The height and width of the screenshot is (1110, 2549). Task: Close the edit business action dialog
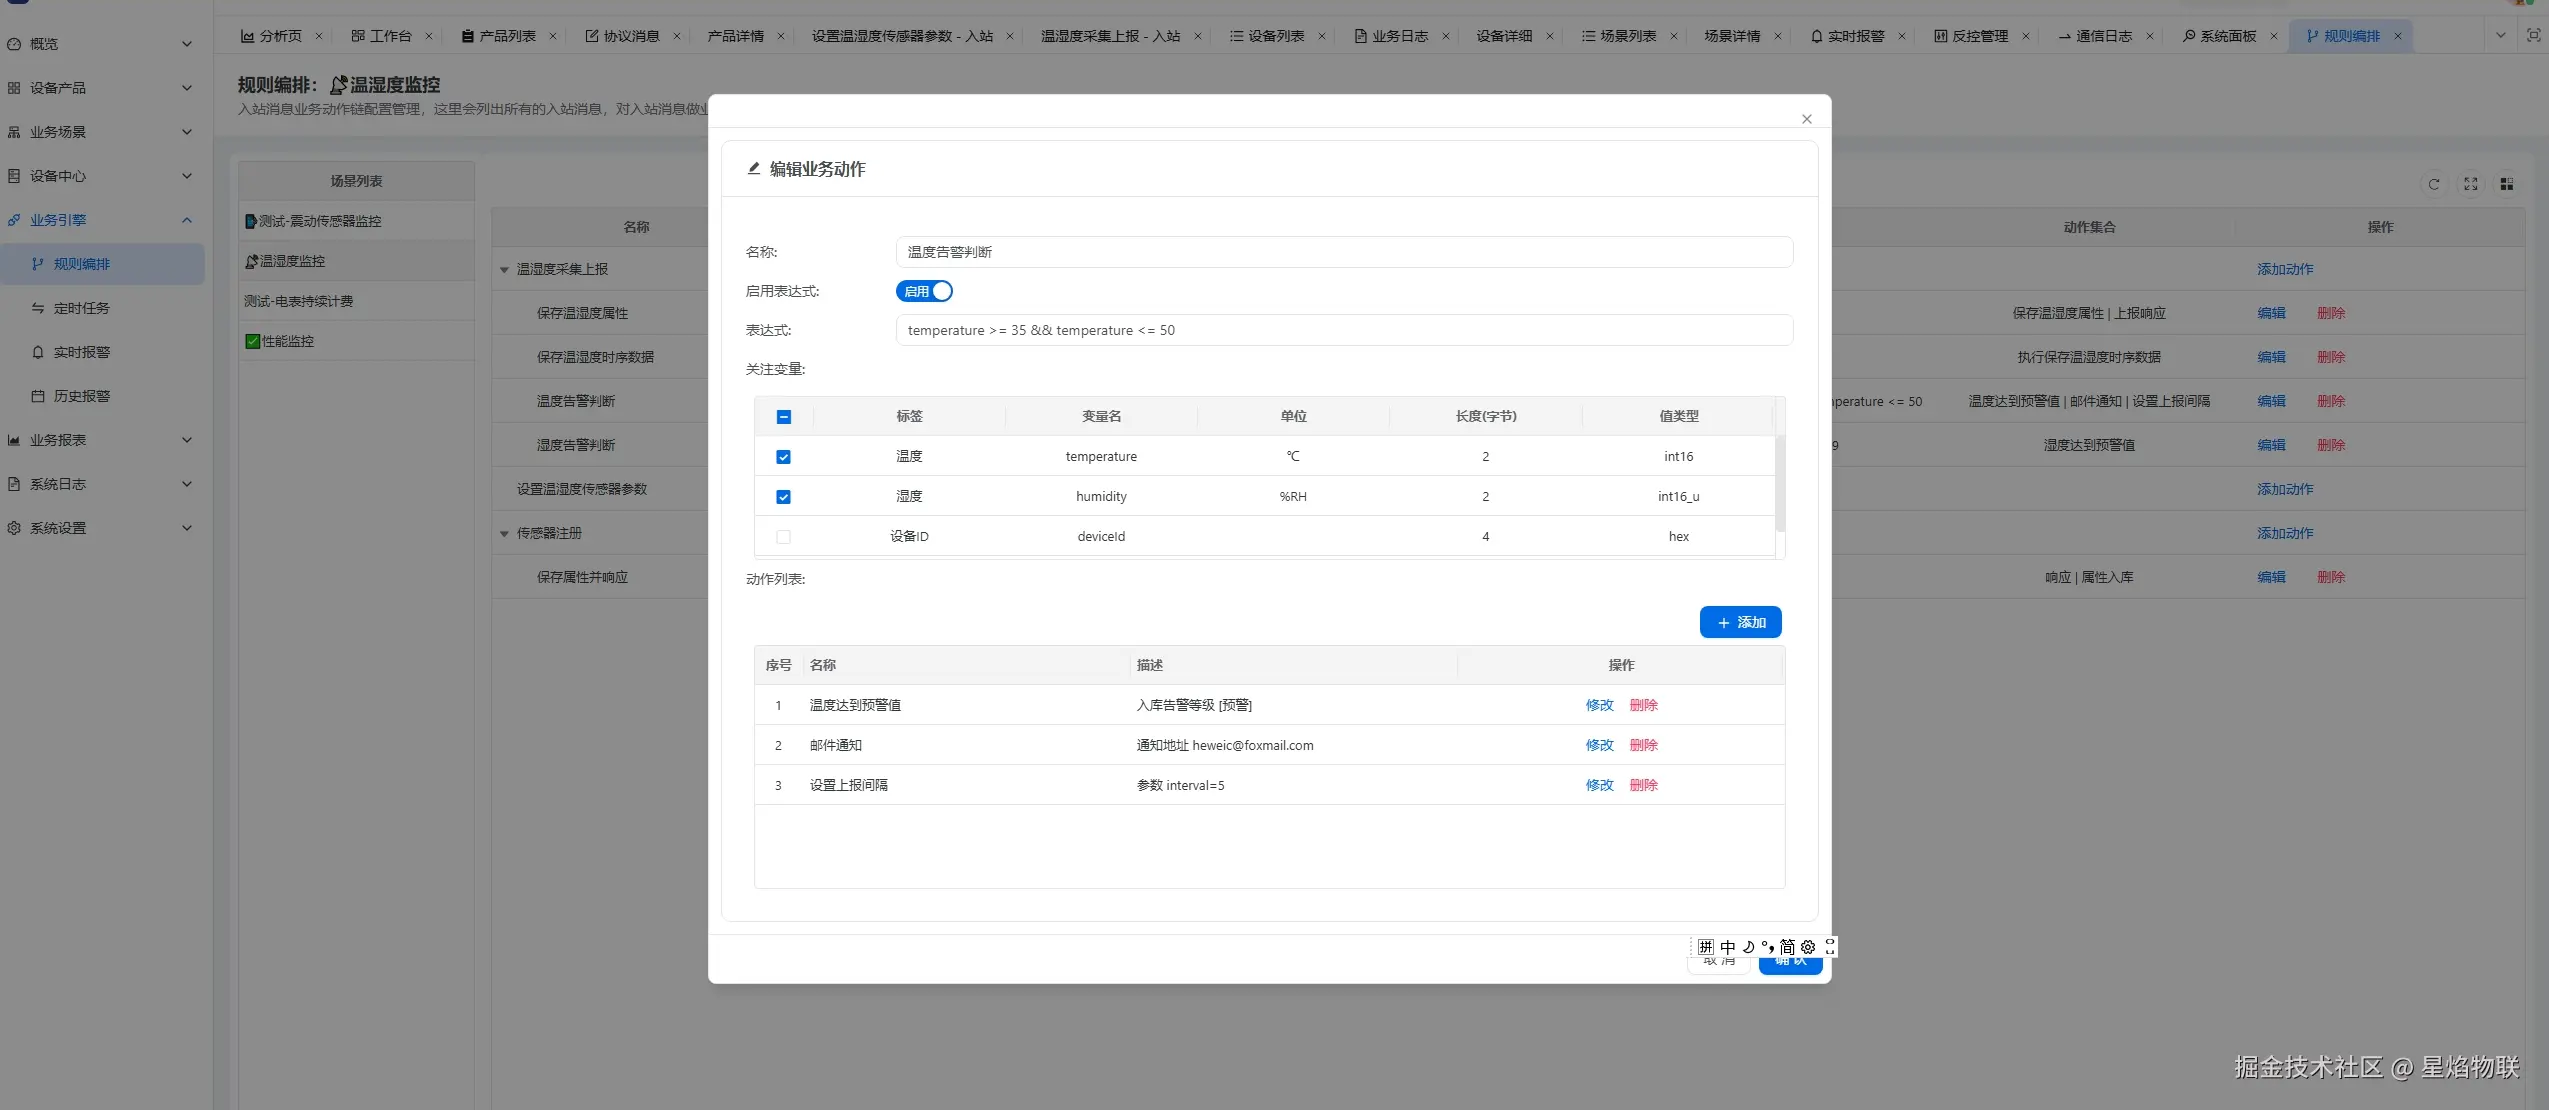1807,119
